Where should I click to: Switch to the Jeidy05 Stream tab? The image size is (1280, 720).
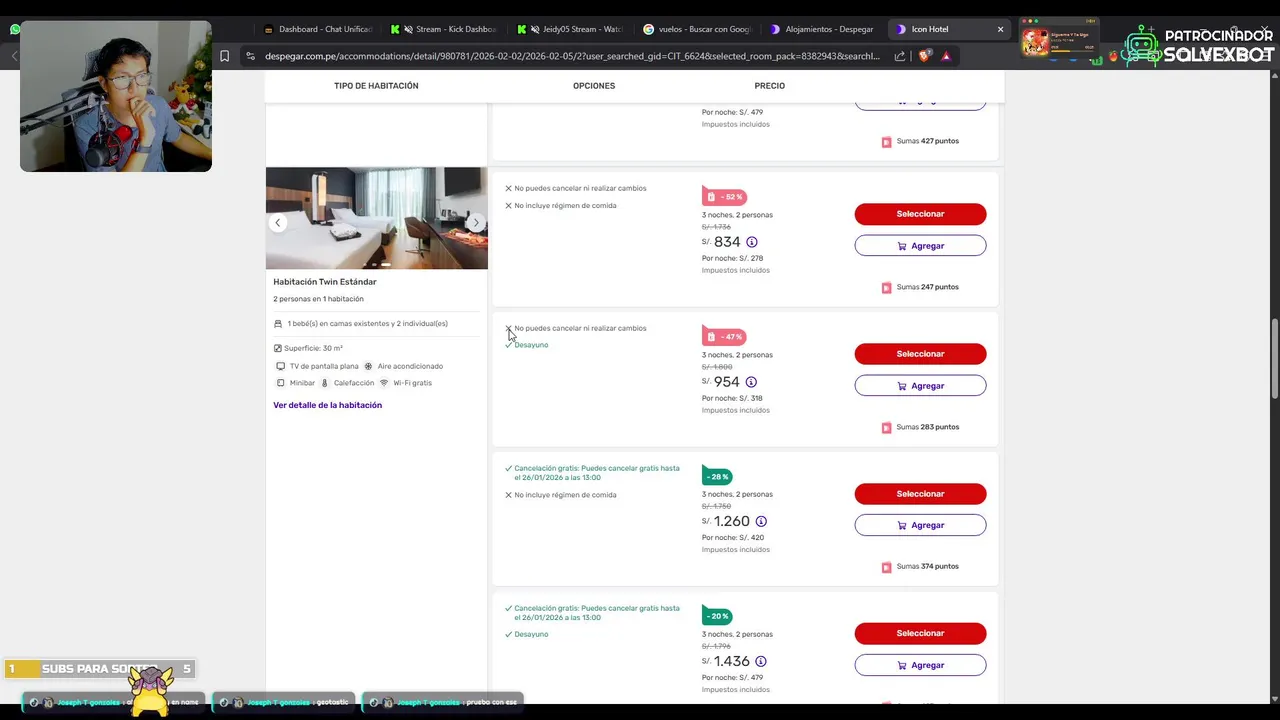pyautogui.click(x=572, y=29)
